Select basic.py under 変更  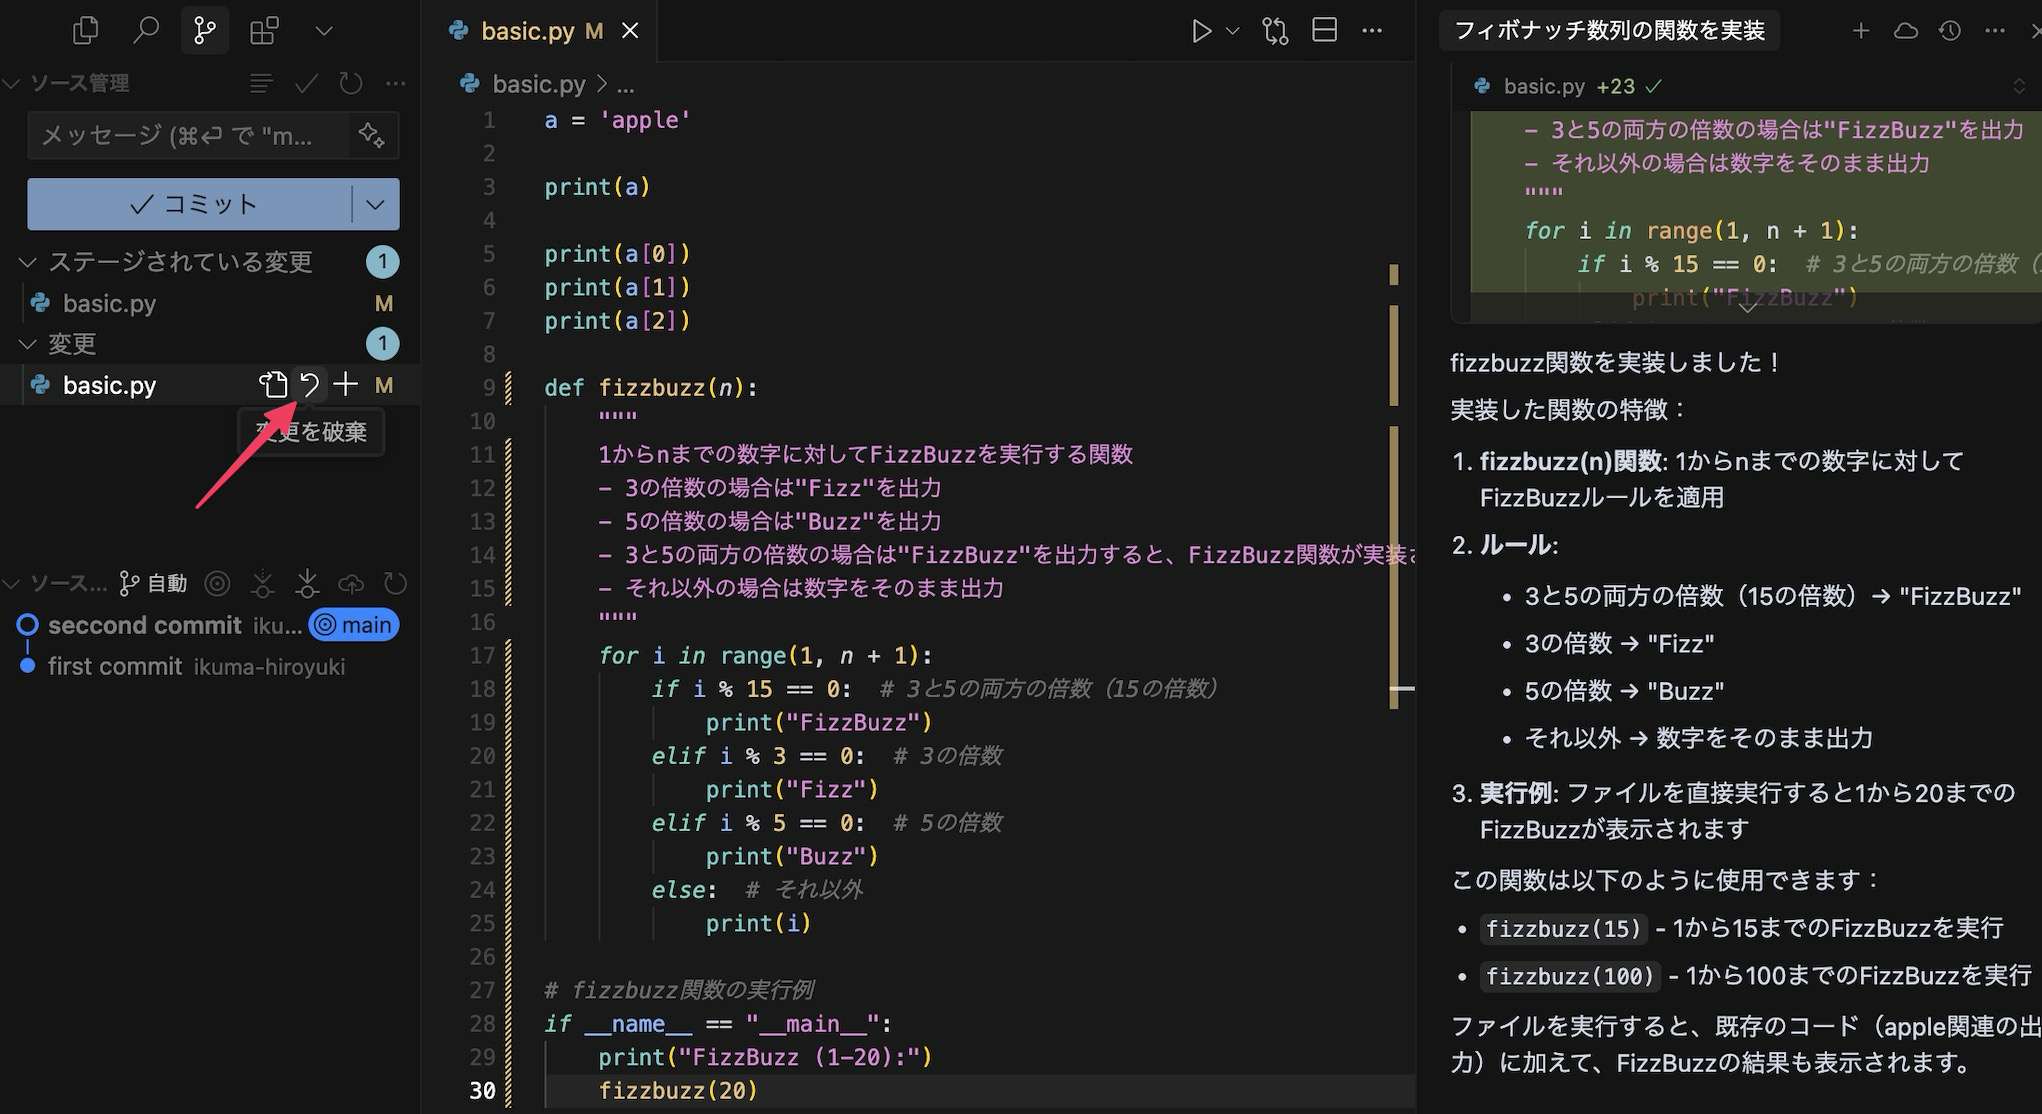[109, 385]
